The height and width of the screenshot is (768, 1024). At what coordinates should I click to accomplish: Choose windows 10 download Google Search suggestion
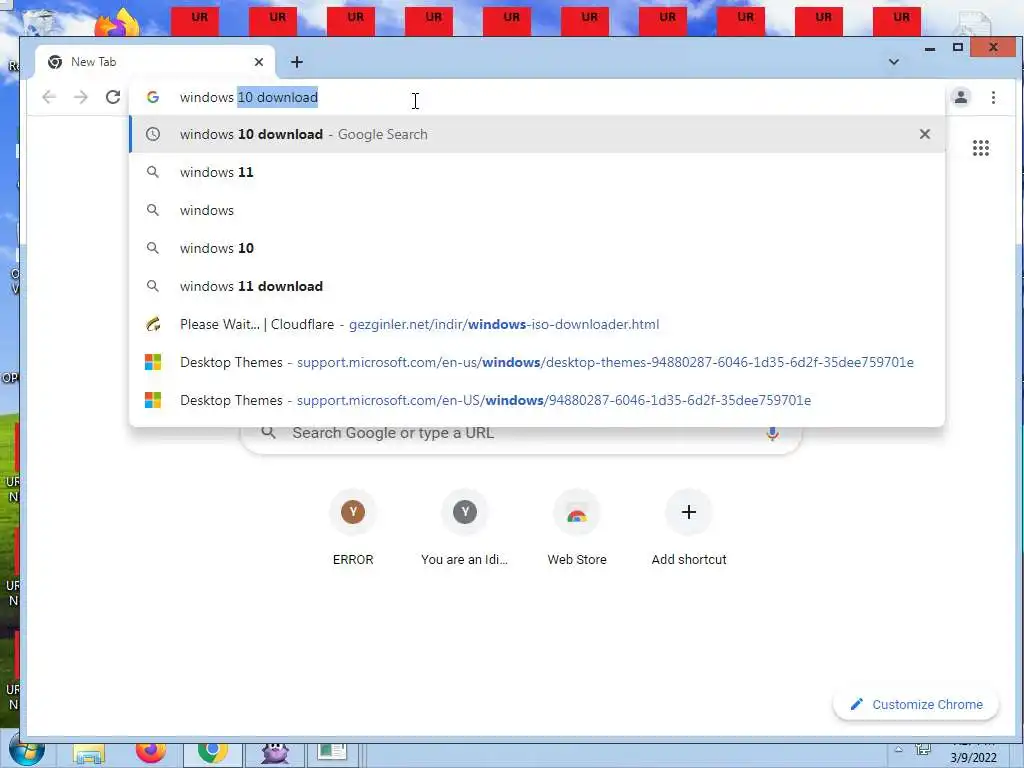pos(537,134)
